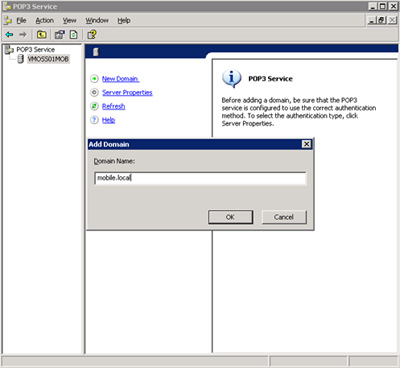Maximize the POP3 Service main window

[x=383, y=6]
